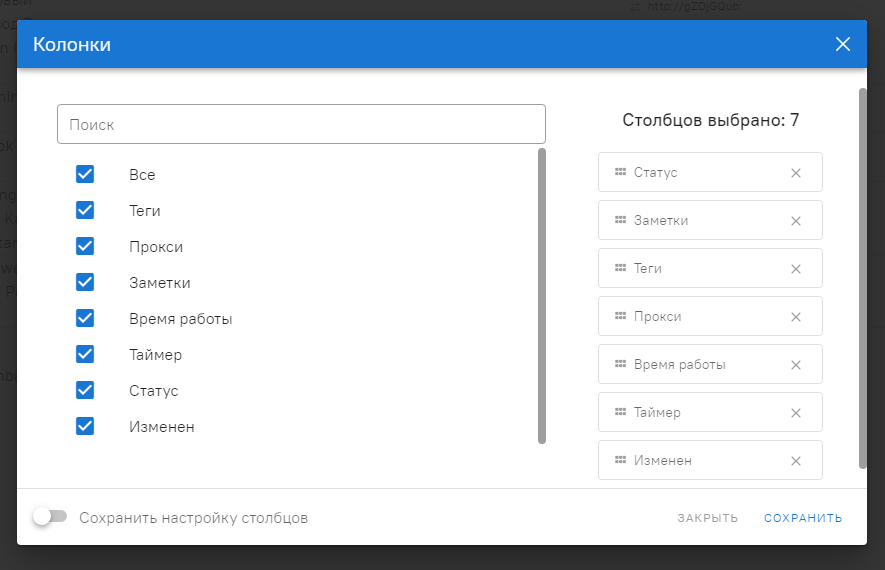Remove Изменен column with X icon
Screen dimensions: 885x570
[x=796, y=461]
